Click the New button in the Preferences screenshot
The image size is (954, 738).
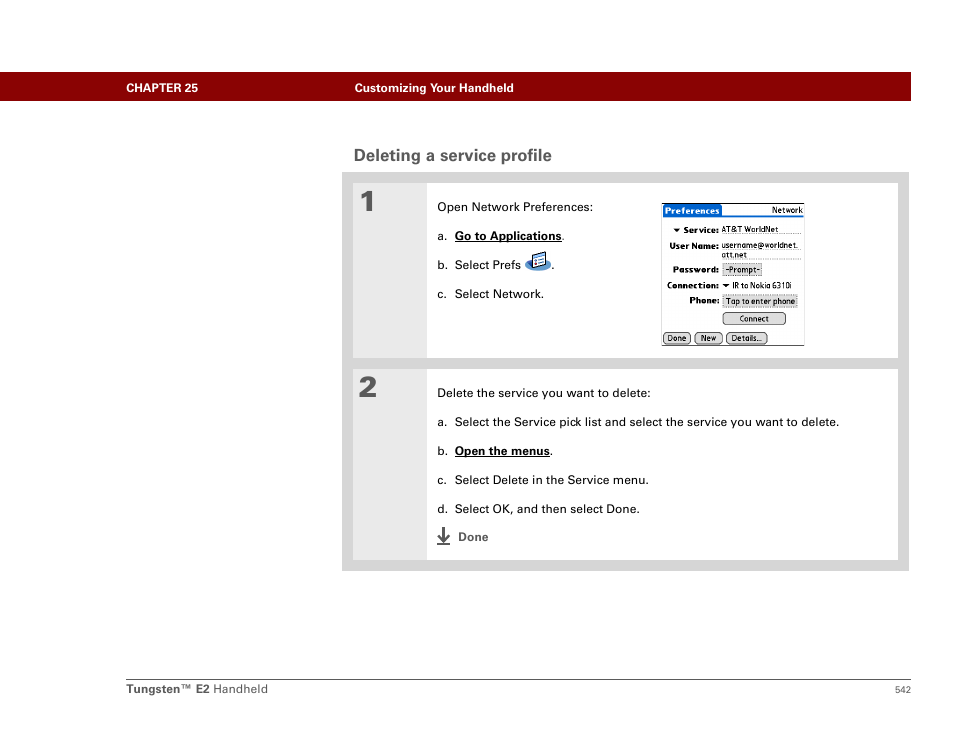pos(708,338)
